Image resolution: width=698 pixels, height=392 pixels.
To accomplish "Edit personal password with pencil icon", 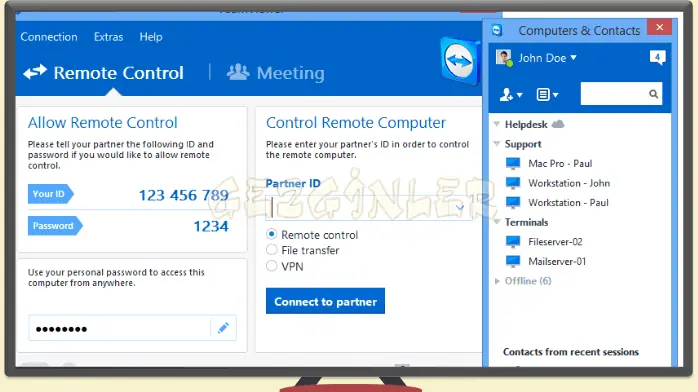I will (x=223, y=328).
